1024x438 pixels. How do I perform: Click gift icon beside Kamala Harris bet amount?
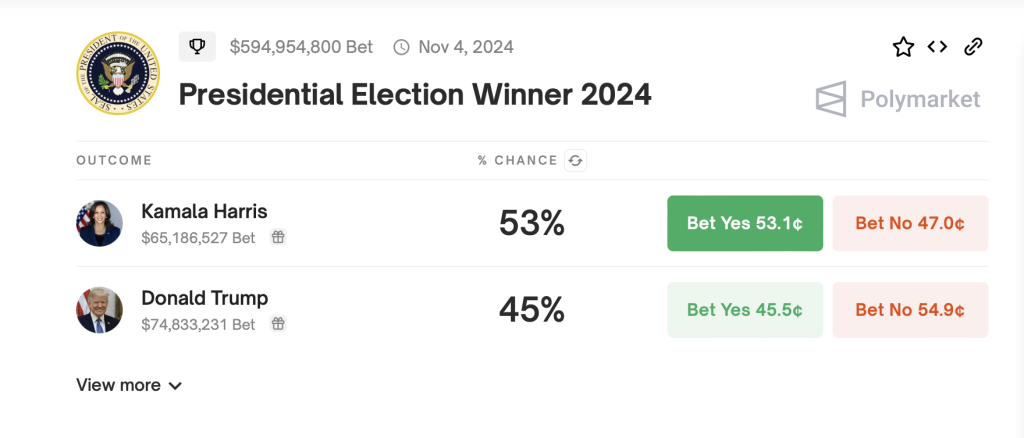(278, 237)
